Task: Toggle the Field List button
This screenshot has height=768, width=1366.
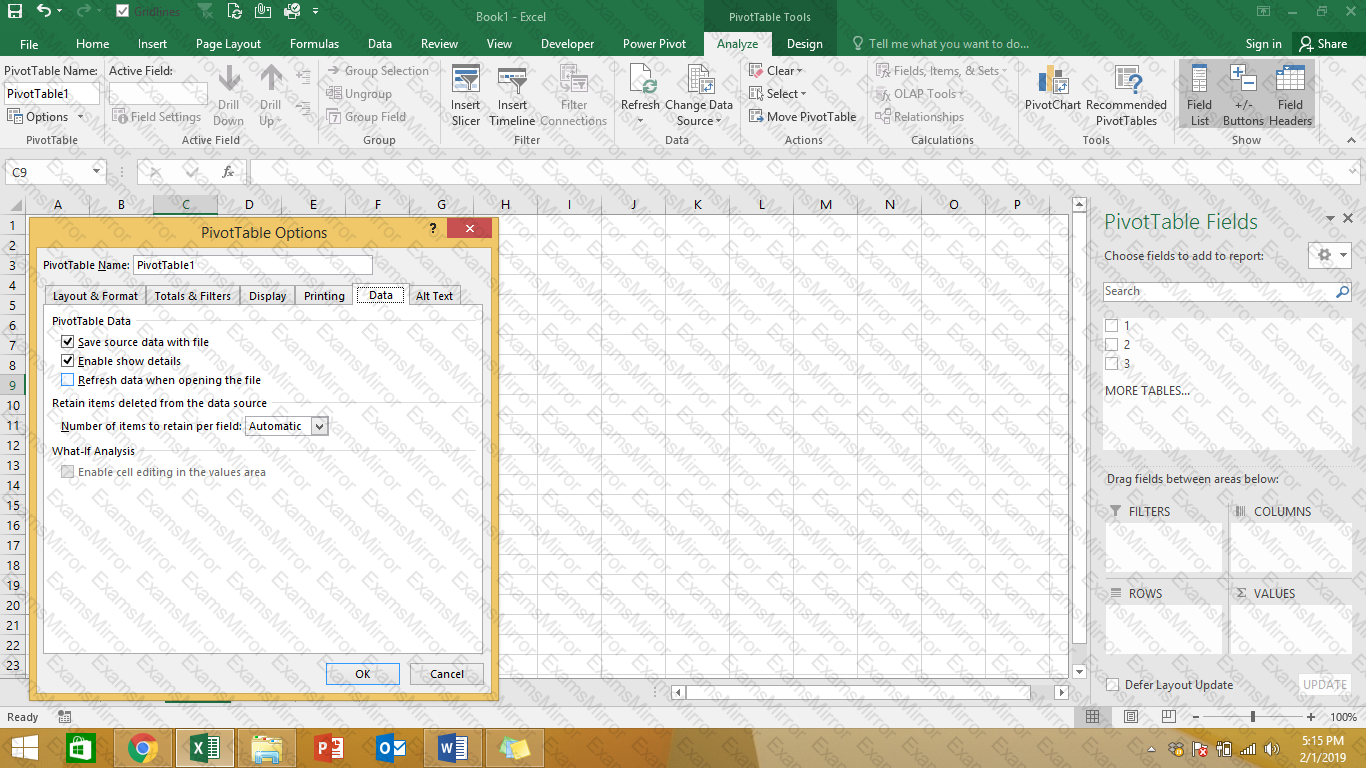Action: point(1199,95)
